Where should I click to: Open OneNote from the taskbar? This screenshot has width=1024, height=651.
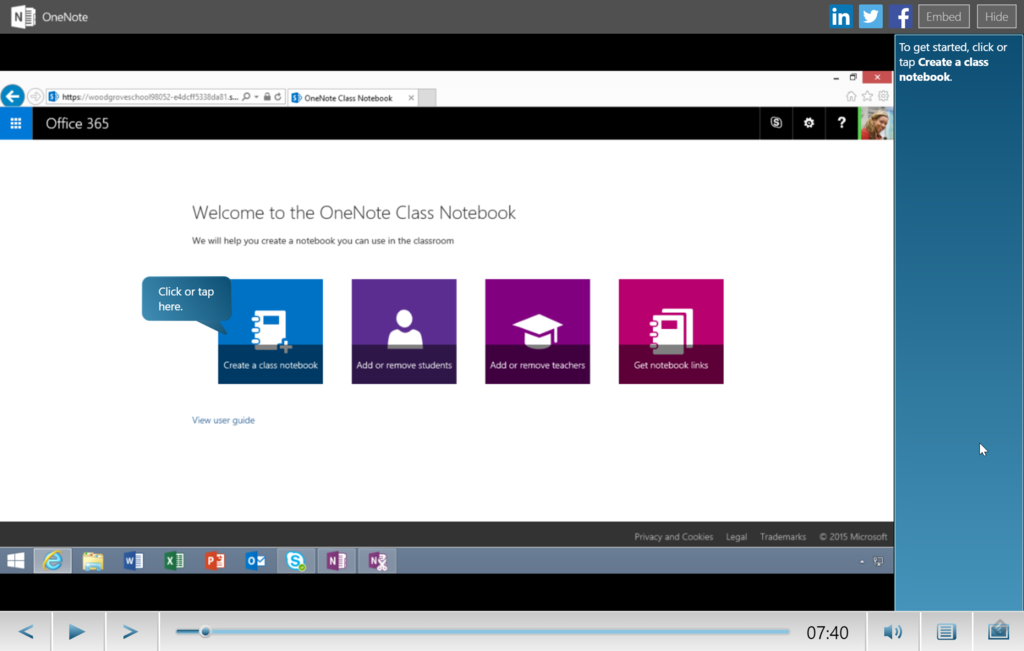336,561
